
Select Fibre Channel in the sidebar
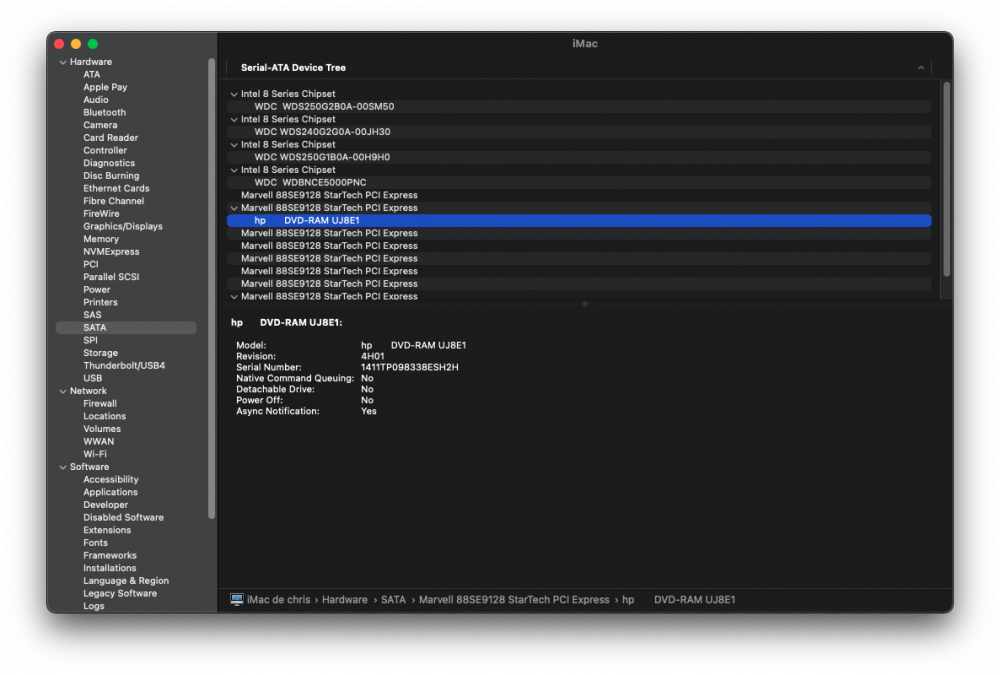114,202
